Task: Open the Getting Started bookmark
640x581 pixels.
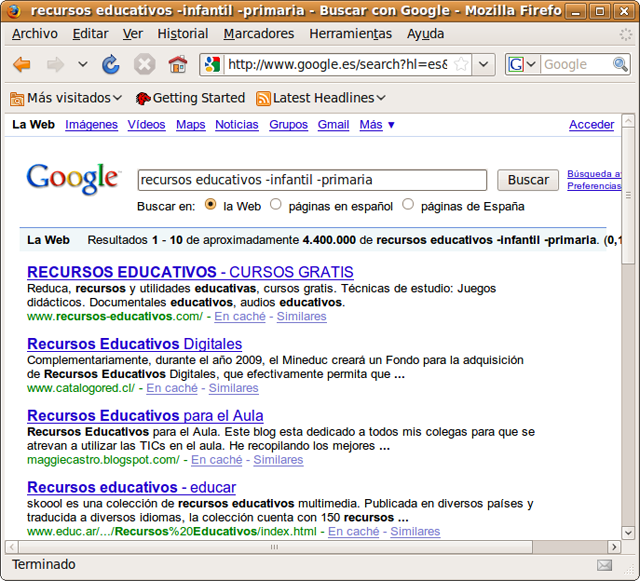Action: (x=190, y=98)
